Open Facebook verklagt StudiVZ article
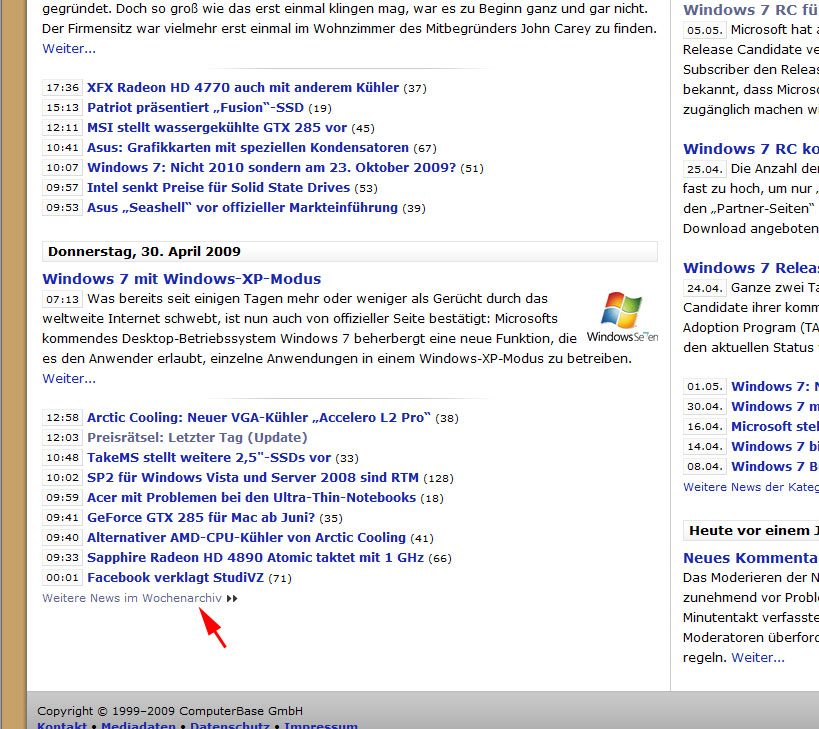This screenshot has width=819, height=729. pyautogui.click(x=176, y=578)
